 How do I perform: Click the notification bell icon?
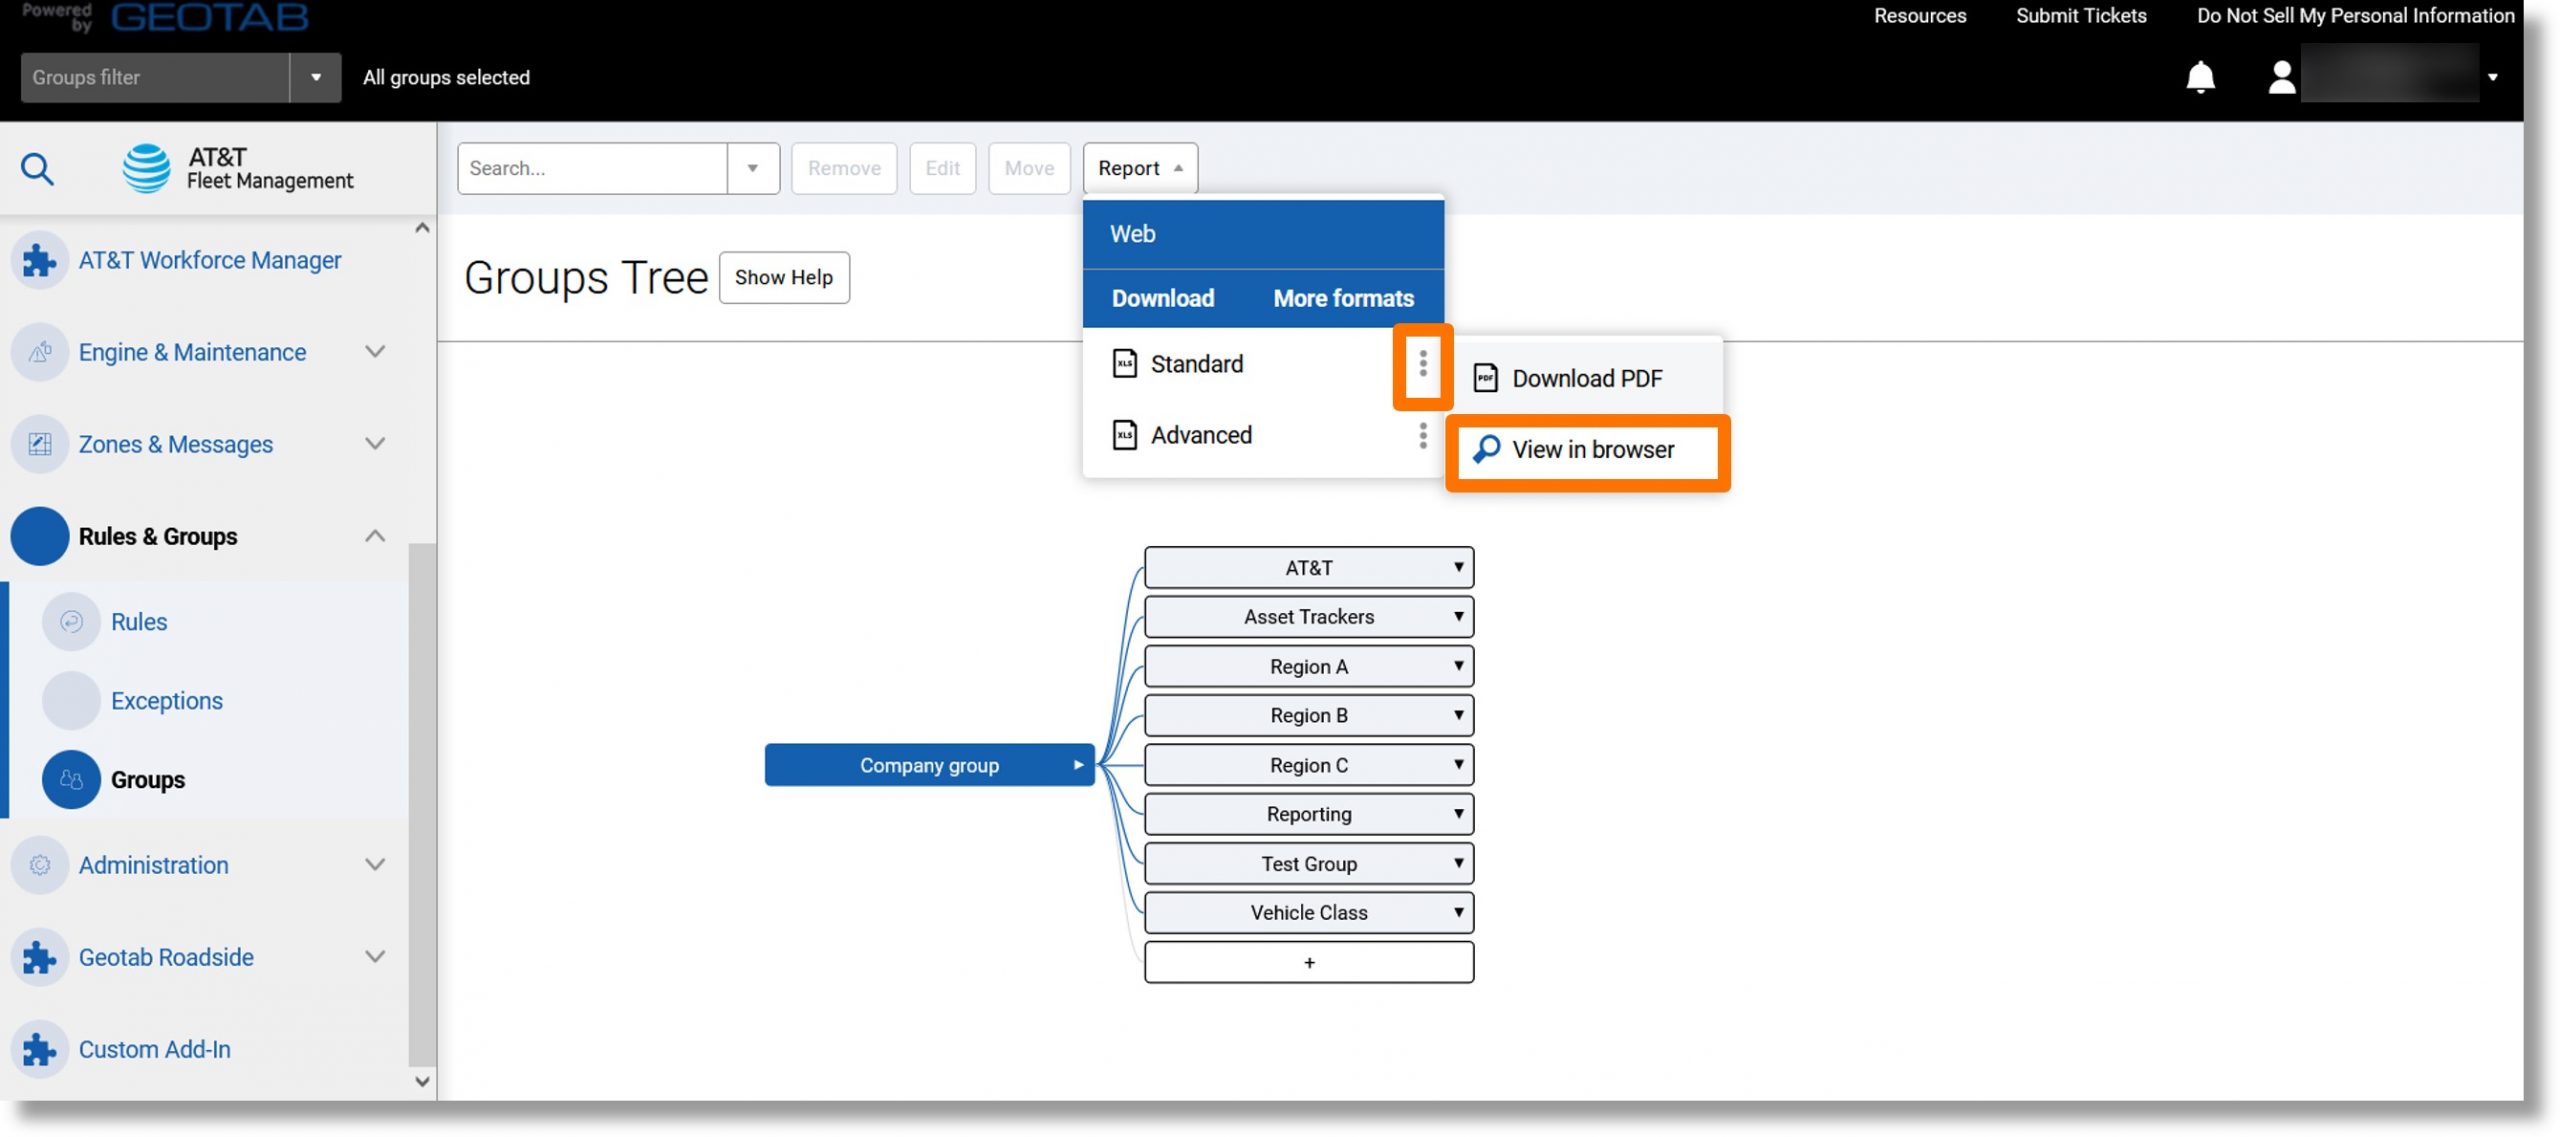pos(2199,77)
